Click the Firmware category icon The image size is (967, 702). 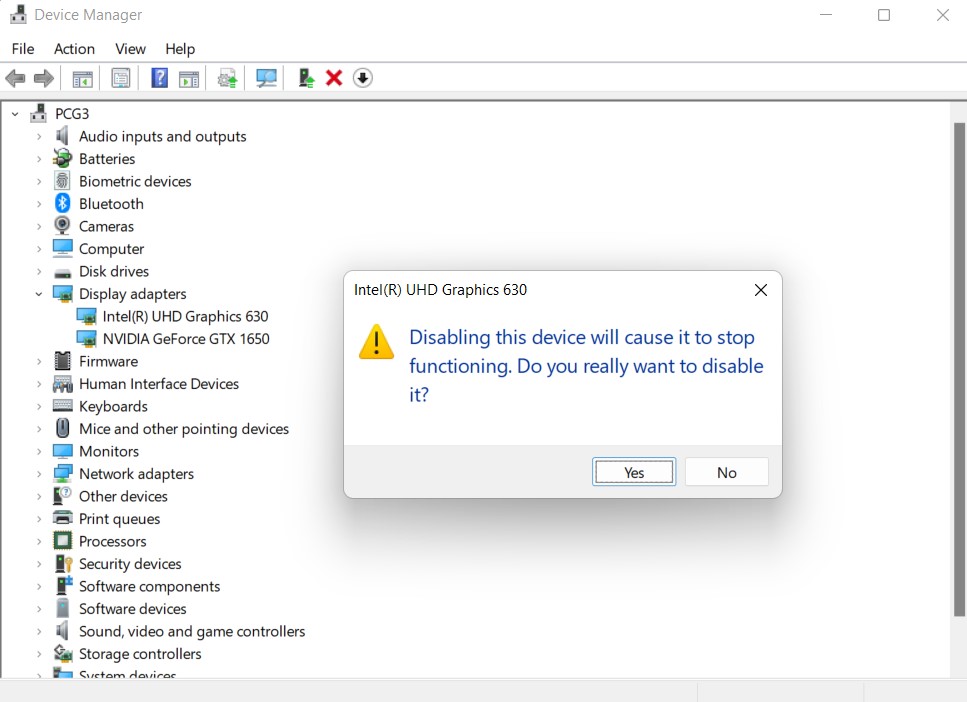click(62, 361)
